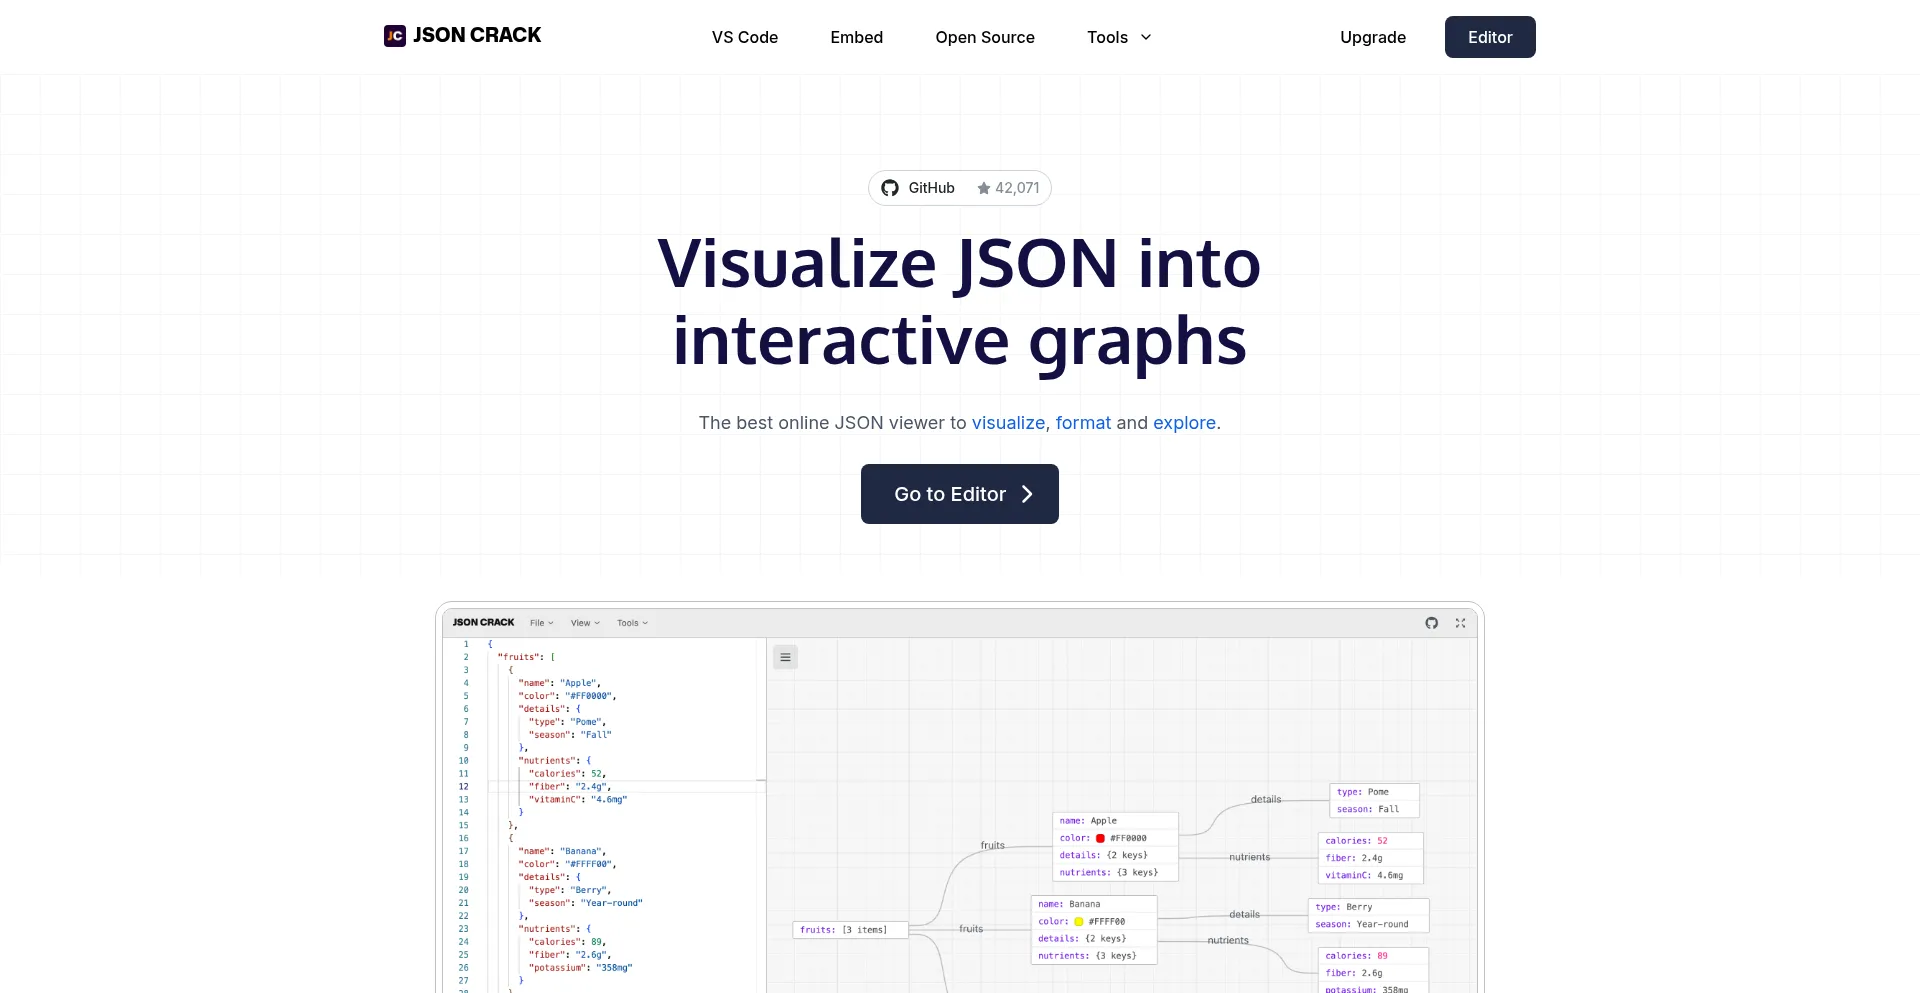1920x993 pixels.
Task: Click the GitHub octocat icon in star badge
Action: click(x=890, y=188)
